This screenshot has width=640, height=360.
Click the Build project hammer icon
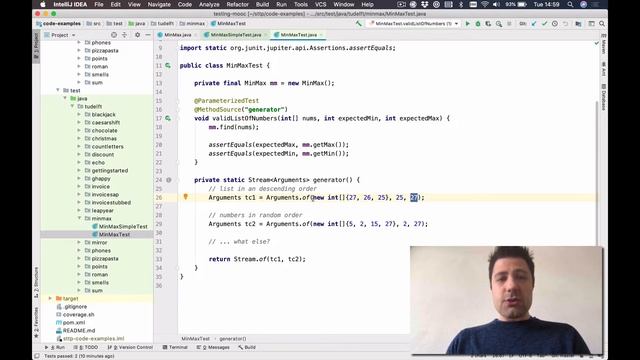click(358, 24)
